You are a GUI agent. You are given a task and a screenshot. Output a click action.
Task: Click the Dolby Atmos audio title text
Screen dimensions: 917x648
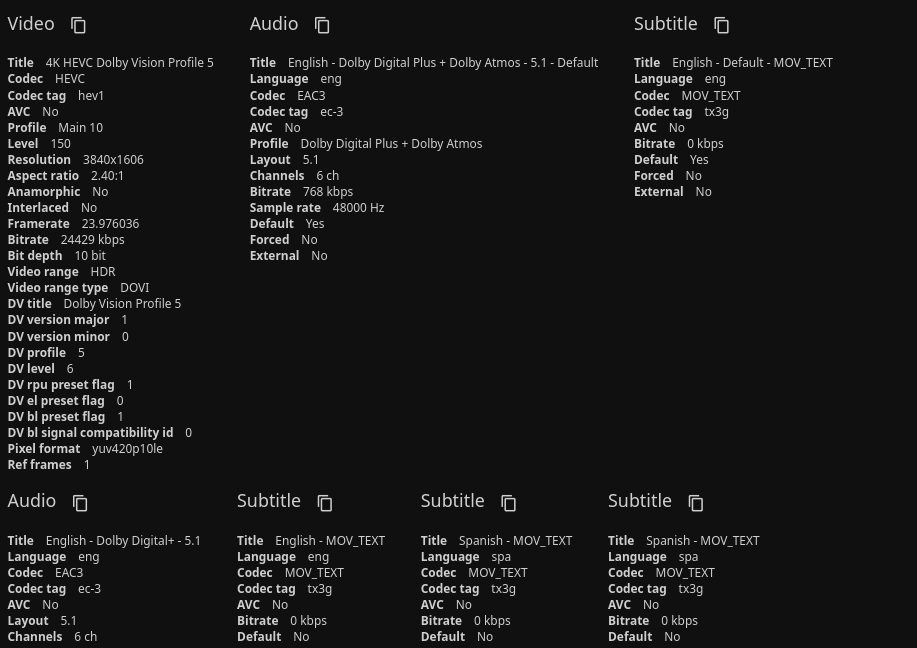pyautogui.click(x=442, y=63)
